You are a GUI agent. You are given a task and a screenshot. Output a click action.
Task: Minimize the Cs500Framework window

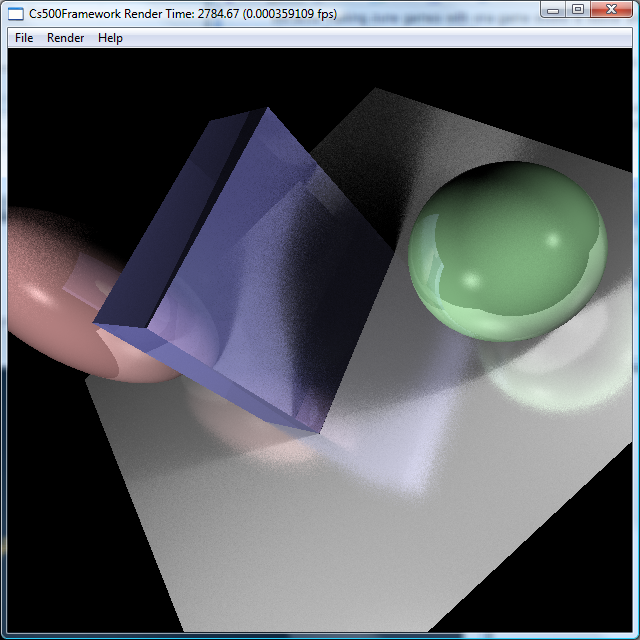point(555,9)
